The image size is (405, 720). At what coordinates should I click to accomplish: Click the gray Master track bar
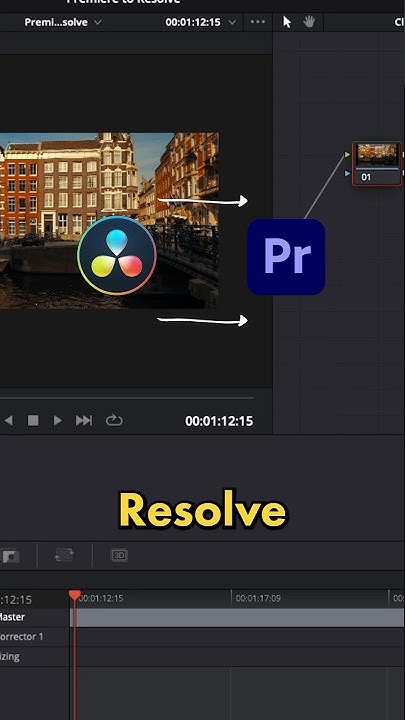tap(237, 618)
